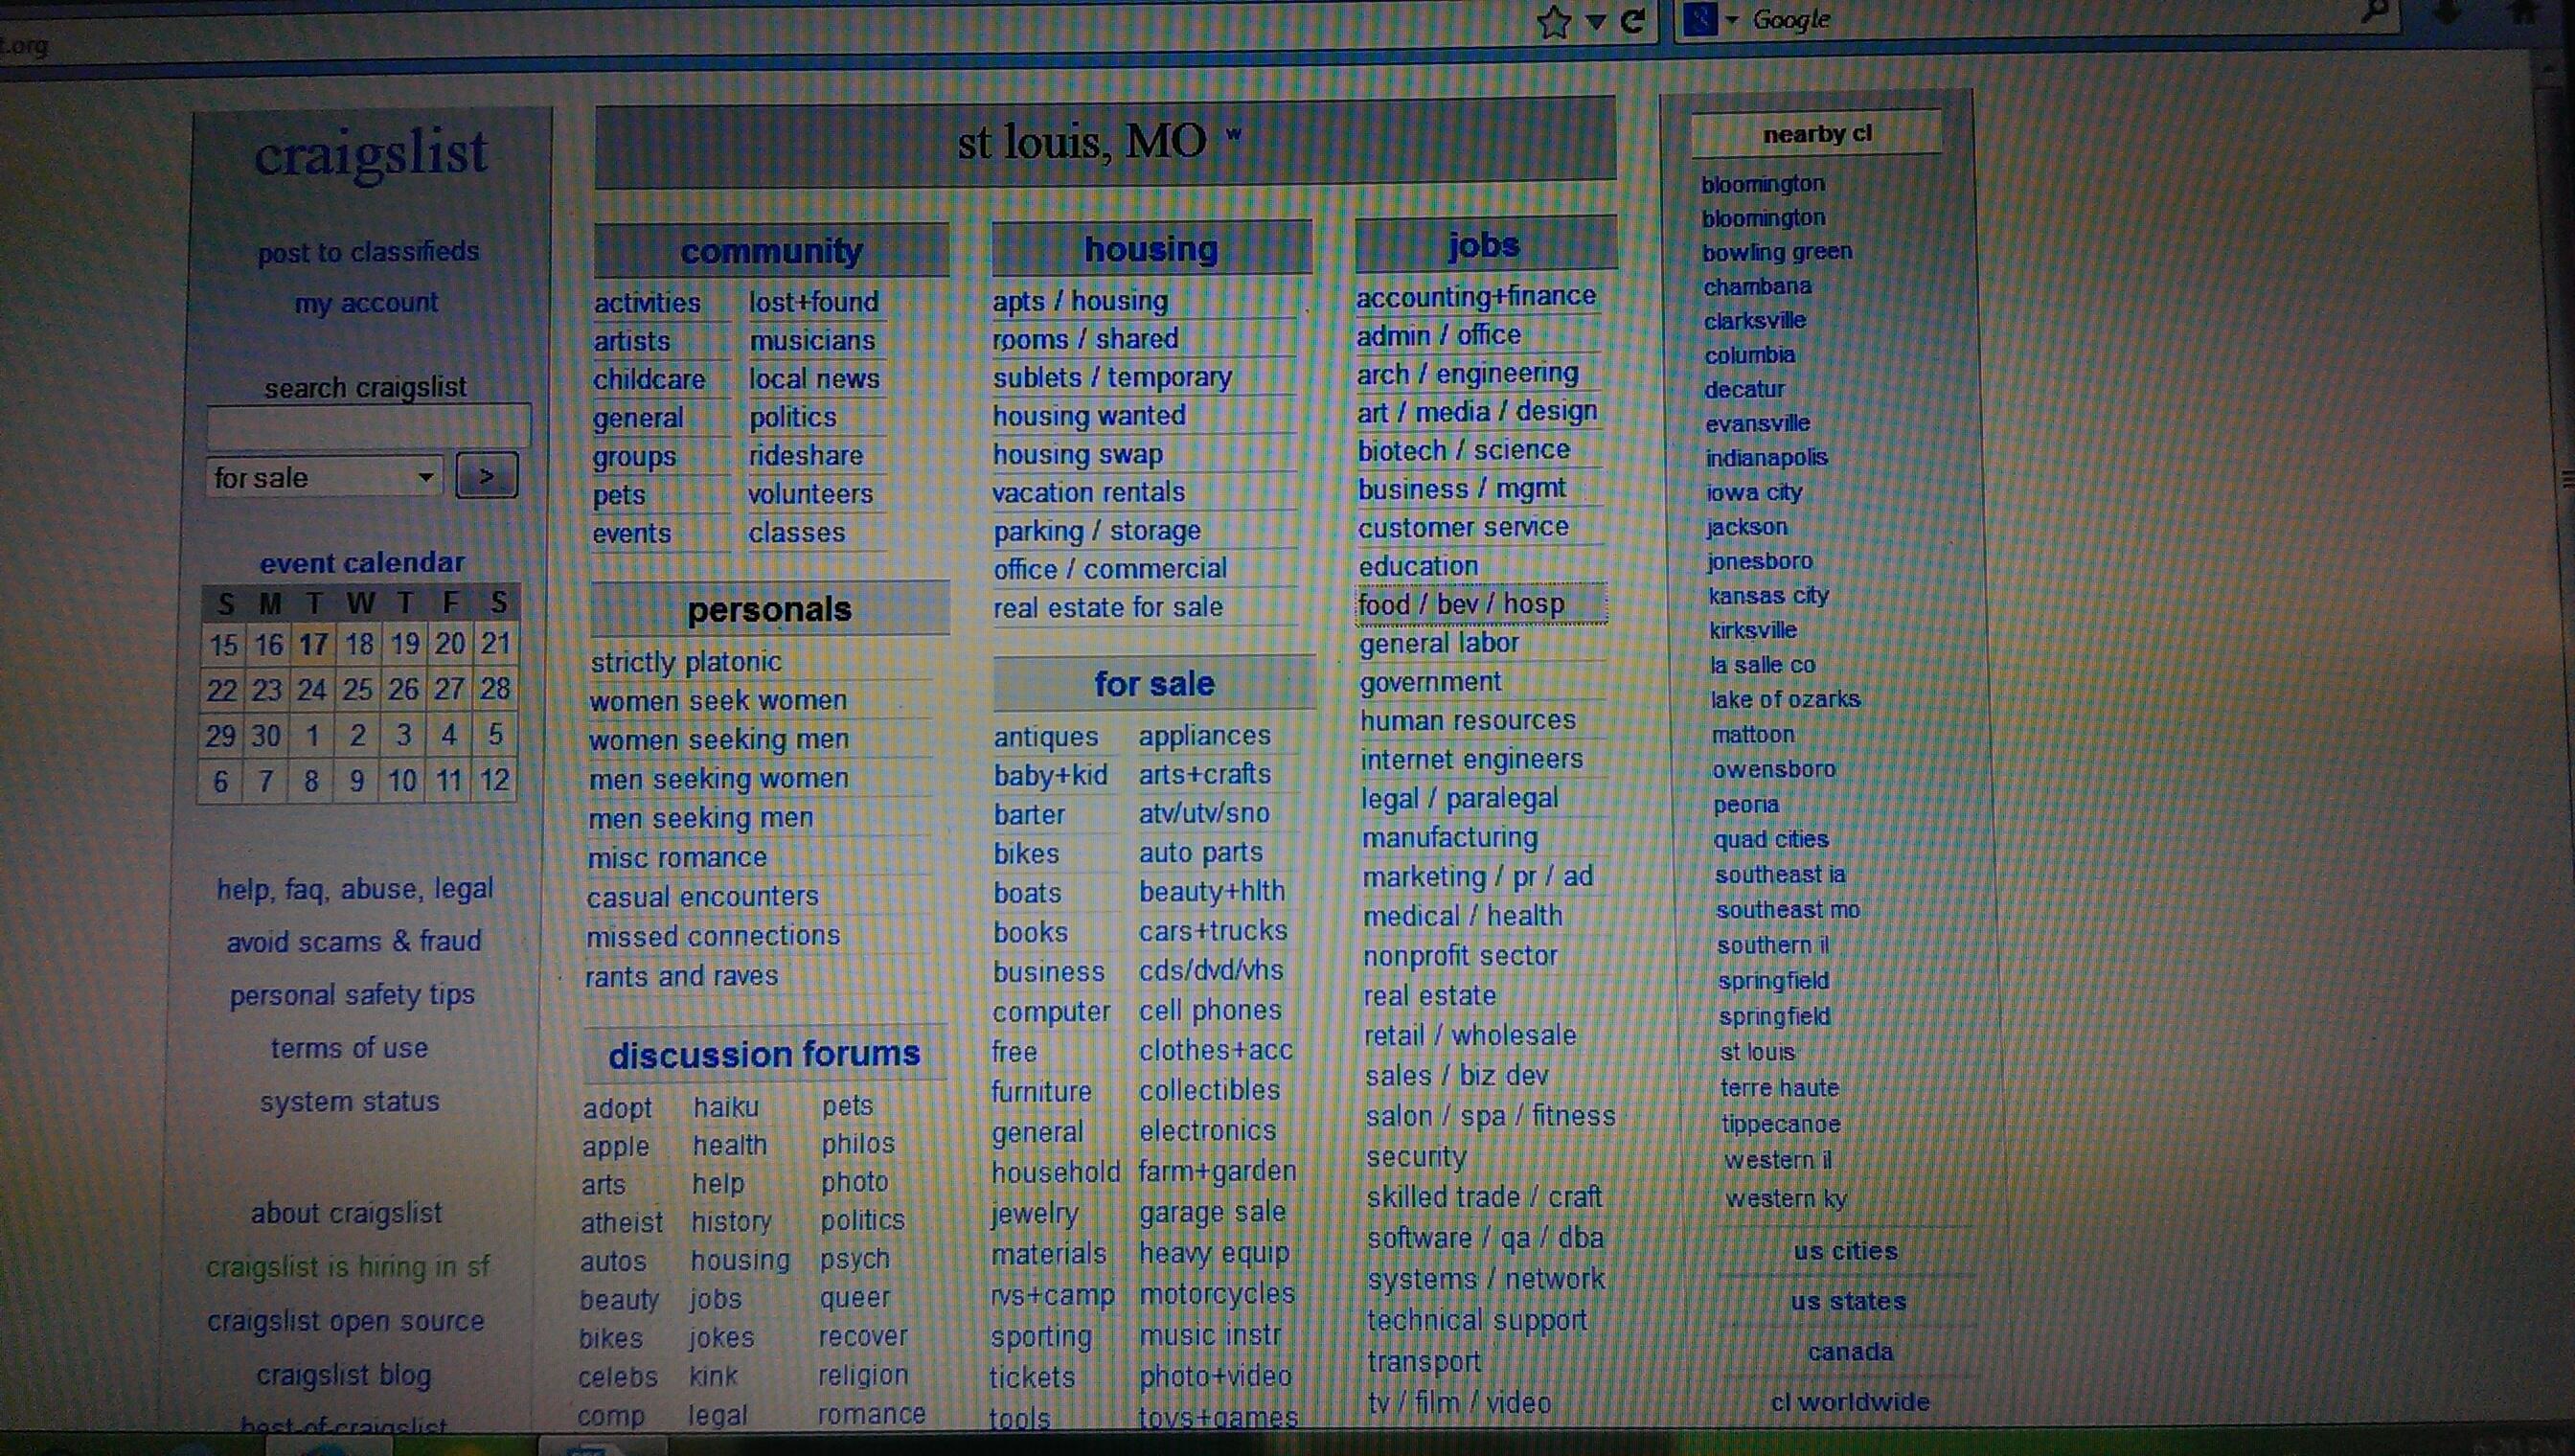Select day 30 in the event calendar
Screen dimensions: 2575x1456
(x=265, y=736)
